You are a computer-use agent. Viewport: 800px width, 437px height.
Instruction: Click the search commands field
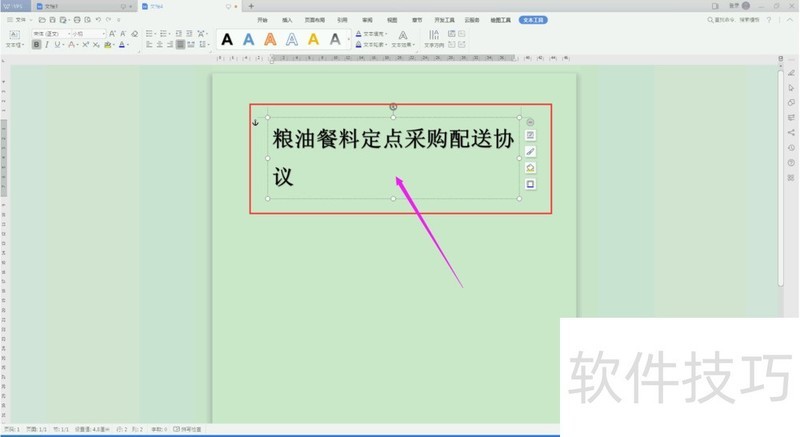[733, 20]
